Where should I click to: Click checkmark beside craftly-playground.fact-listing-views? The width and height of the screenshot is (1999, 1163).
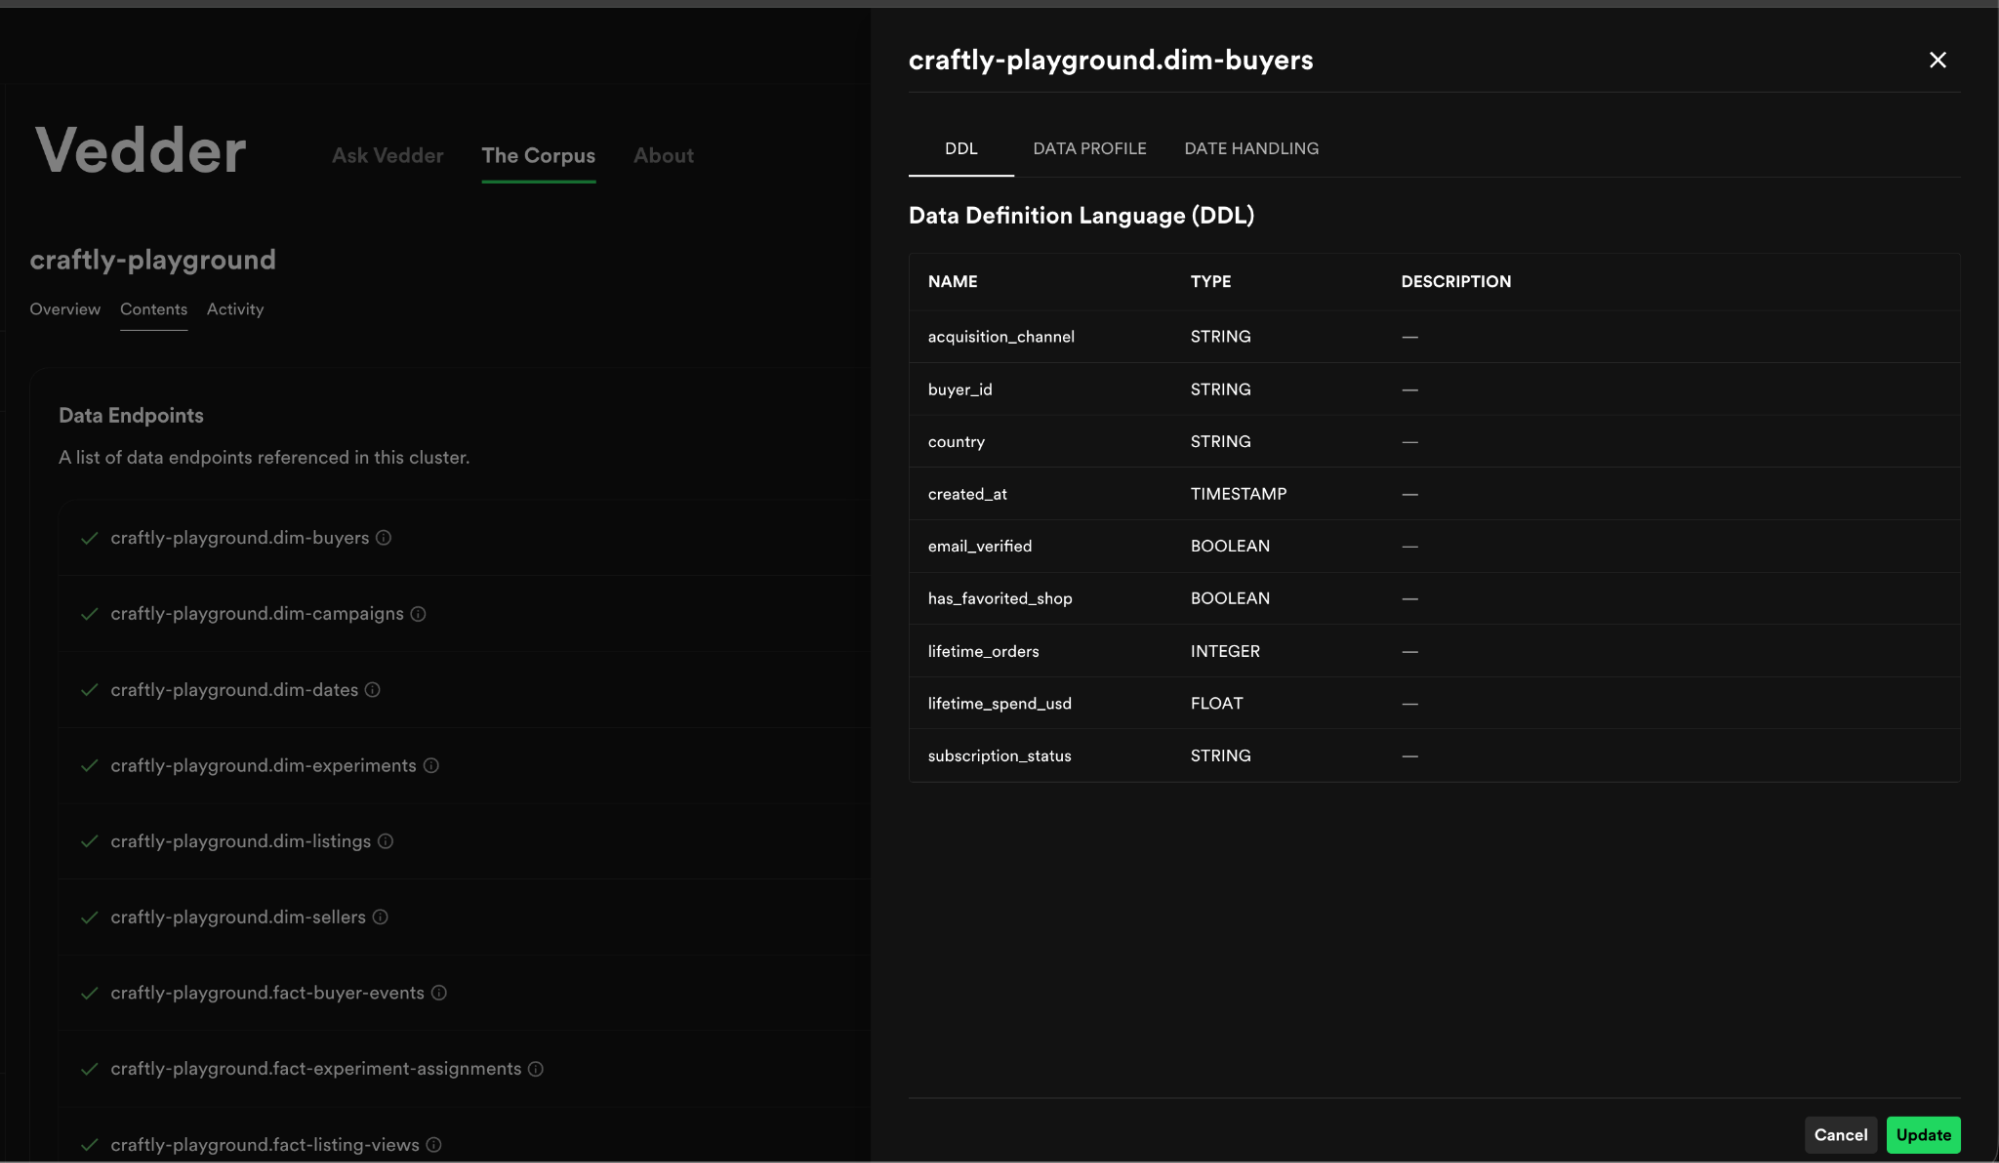[x=89, y=1145]
